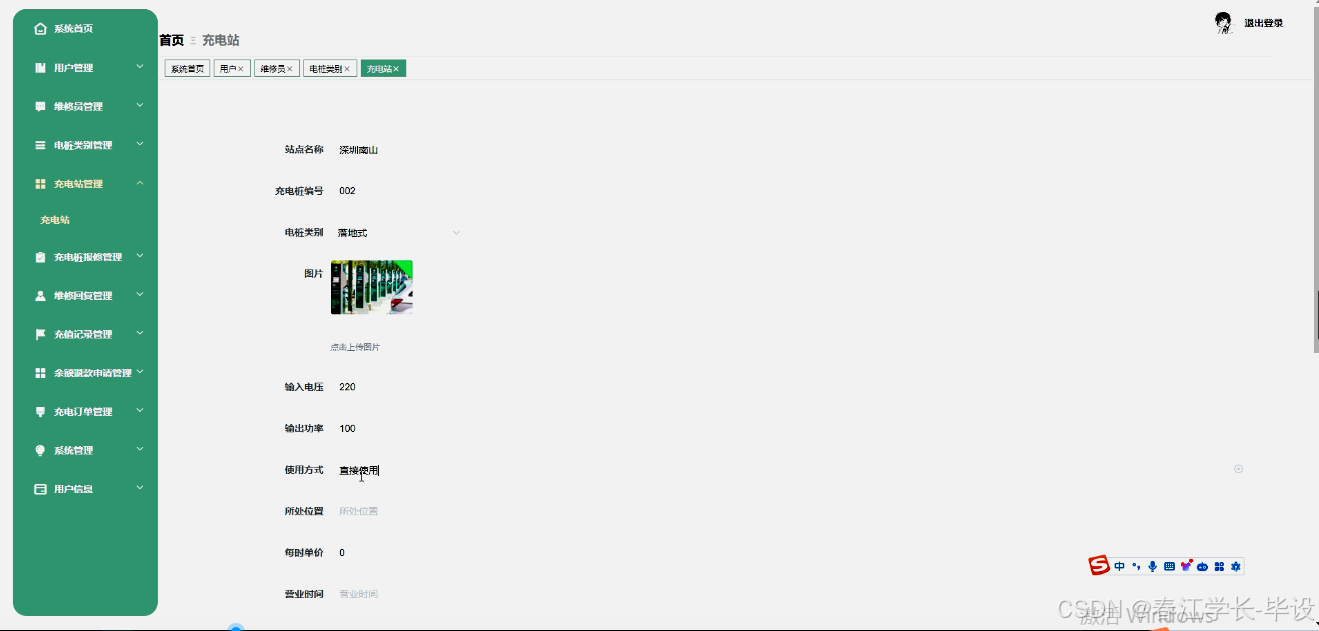Image resolution: width=1319 pixels, height=631 pixels.
Task: Click the 充值记录管理 flag icon
Action: point(41,334)
